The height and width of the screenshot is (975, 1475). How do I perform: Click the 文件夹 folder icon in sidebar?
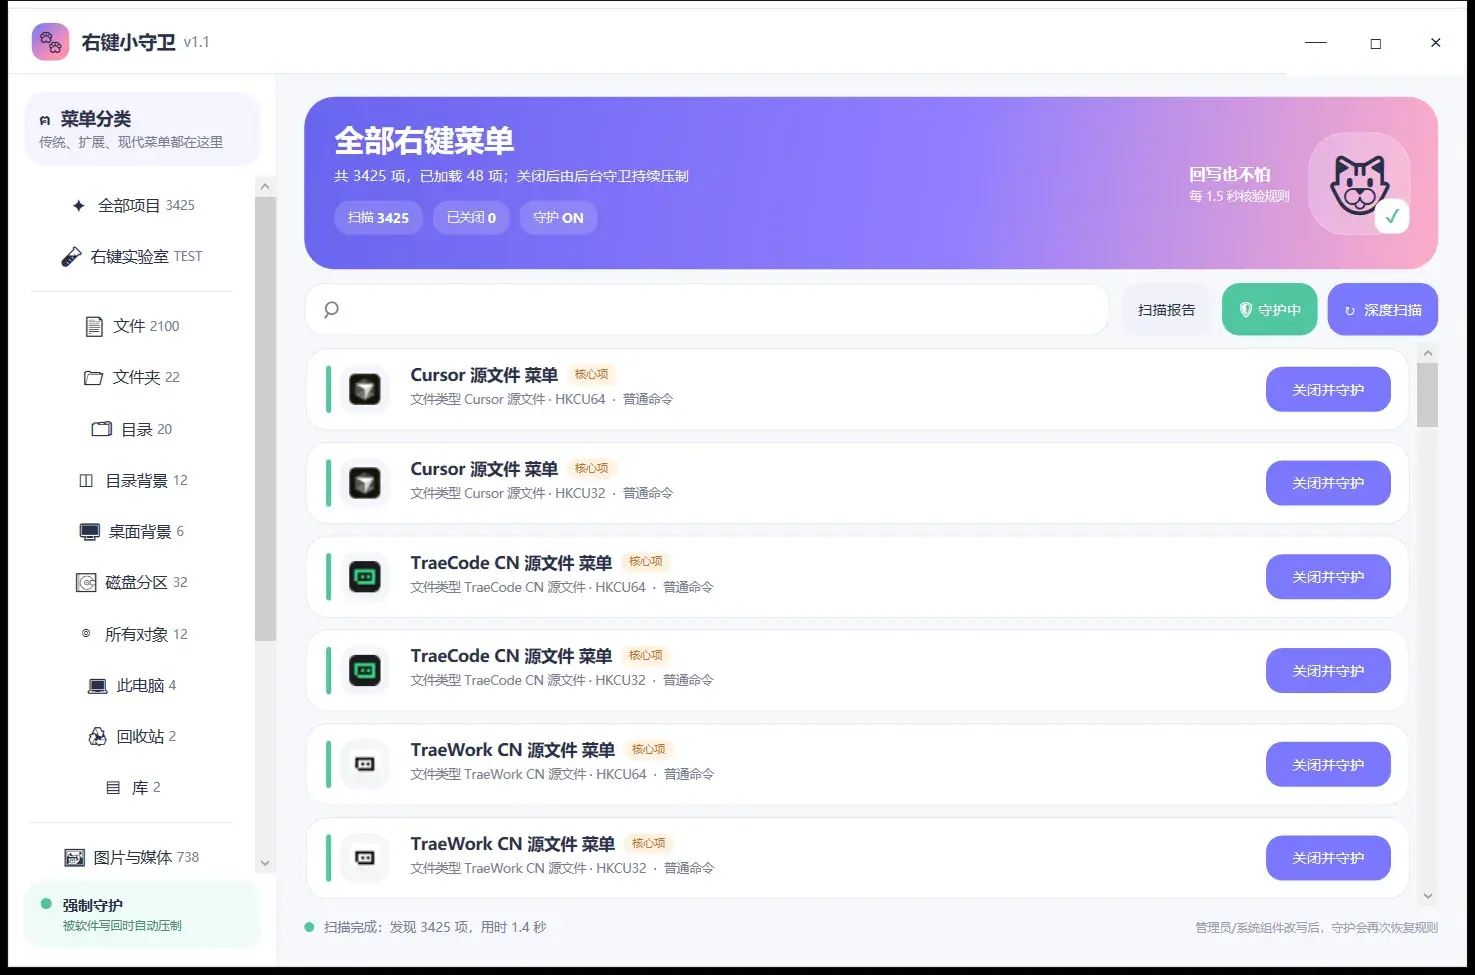tap(93, 378)
